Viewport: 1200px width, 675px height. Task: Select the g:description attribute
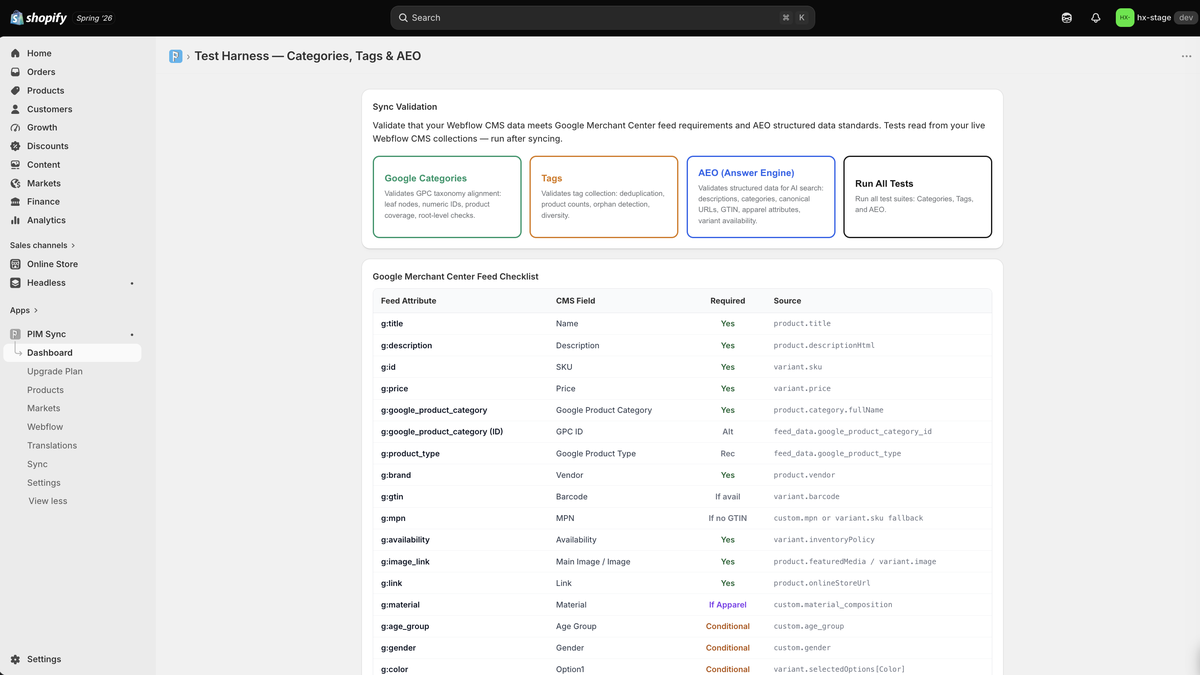click(x=407, y=346)
